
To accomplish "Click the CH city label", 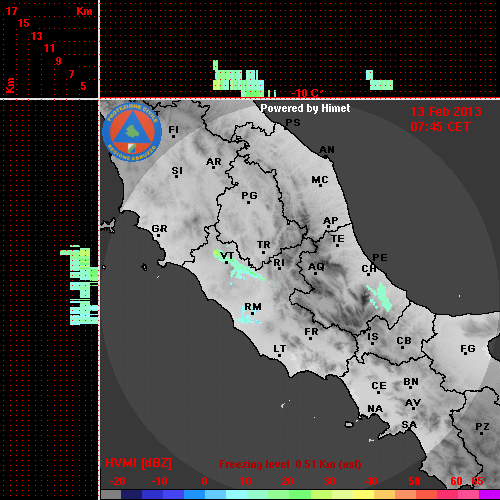I will [369, 269].
